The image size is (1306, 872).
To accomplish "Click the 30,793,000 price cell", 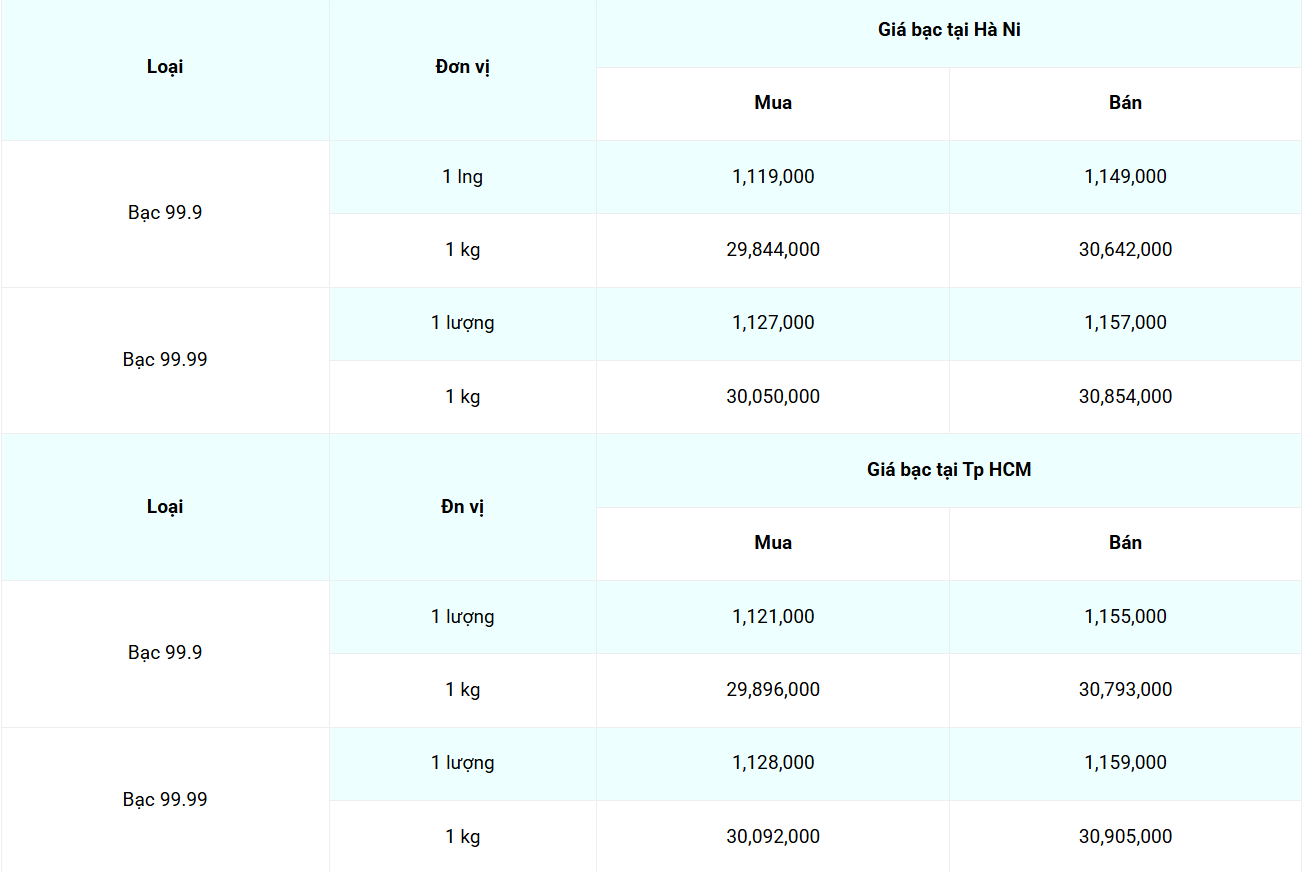I will pos(1125,690).
